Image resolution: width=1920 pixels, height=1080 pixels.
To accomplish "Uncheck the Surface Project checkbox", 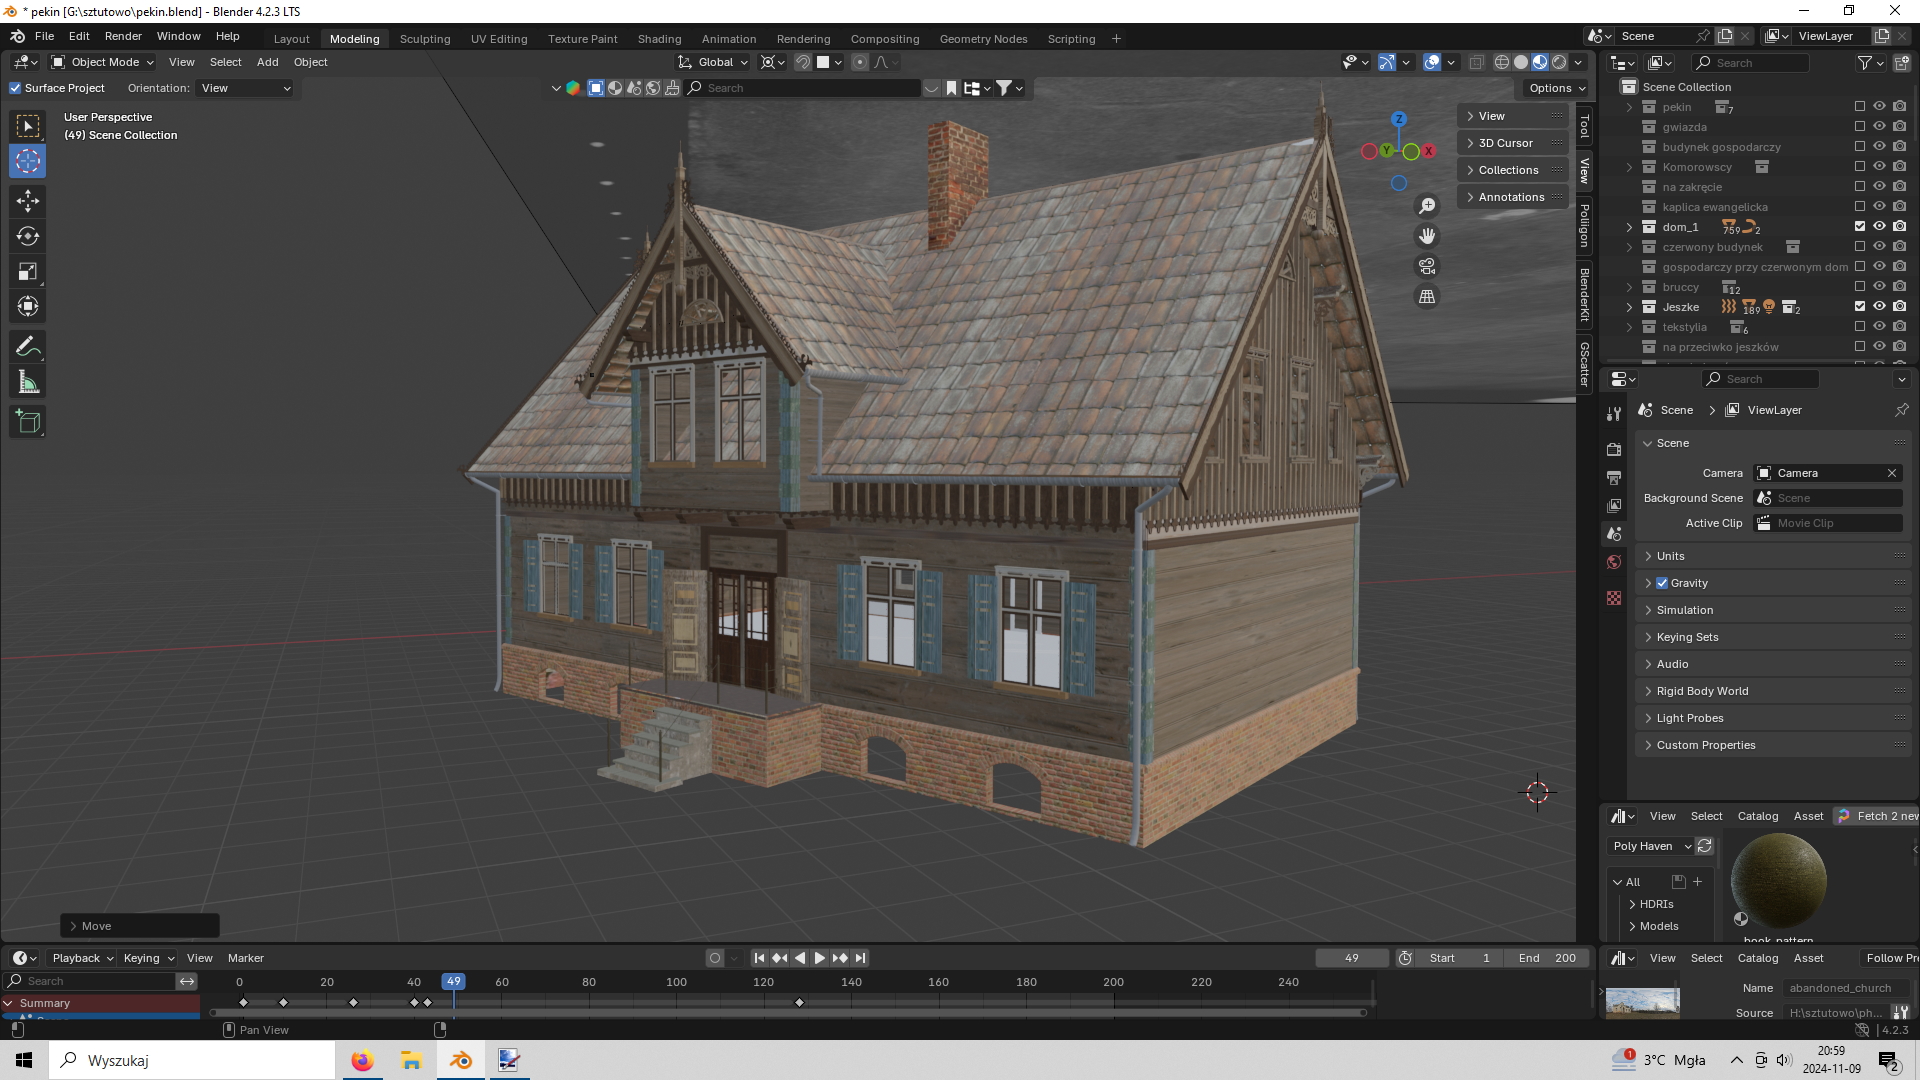I will pyautogui.click(x=16, y=88).
